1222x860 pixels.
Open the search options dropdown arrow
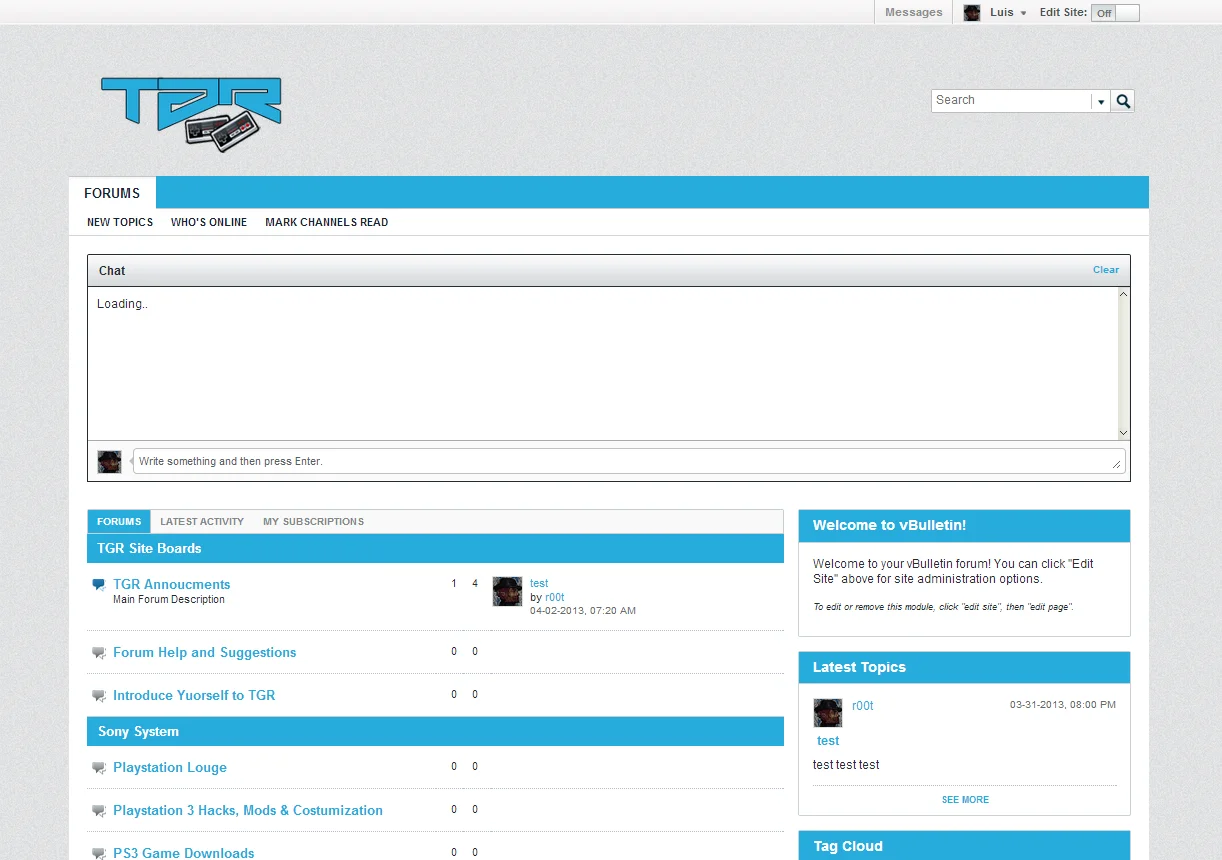(1101, 101)
